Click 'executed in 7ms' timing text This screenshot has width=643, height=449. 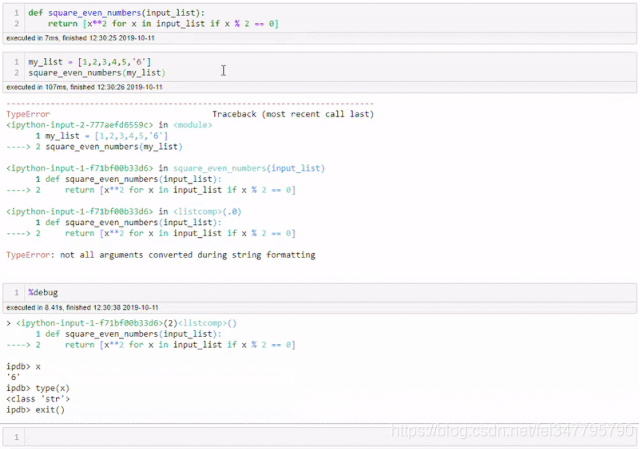coord(80,38)
